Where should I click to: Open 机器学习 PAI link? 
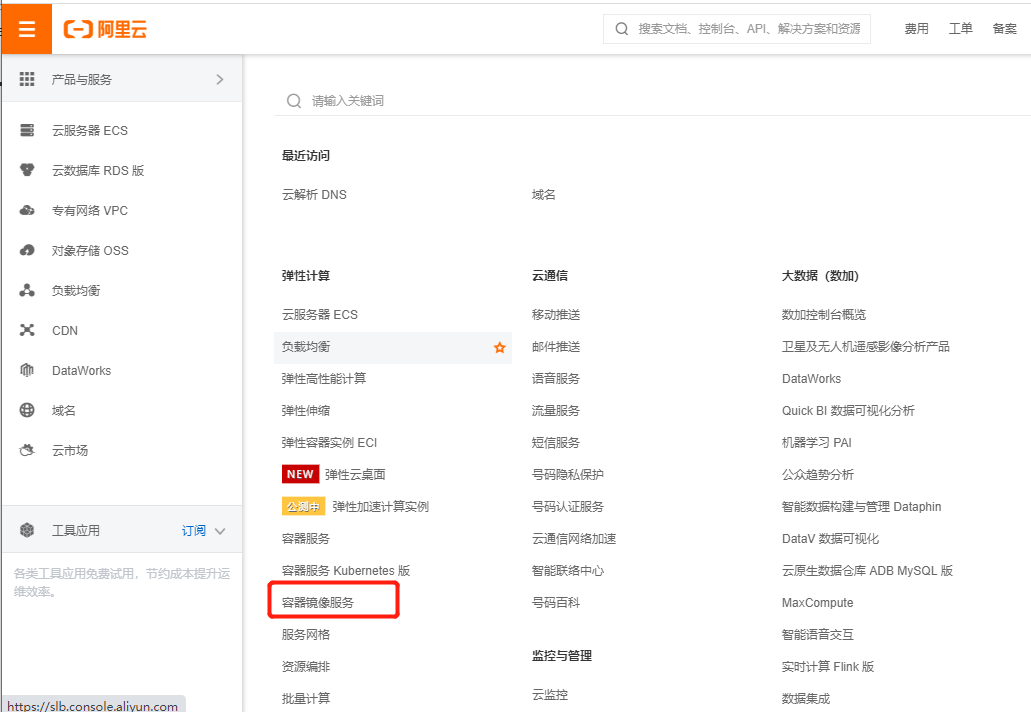(817, 442)
